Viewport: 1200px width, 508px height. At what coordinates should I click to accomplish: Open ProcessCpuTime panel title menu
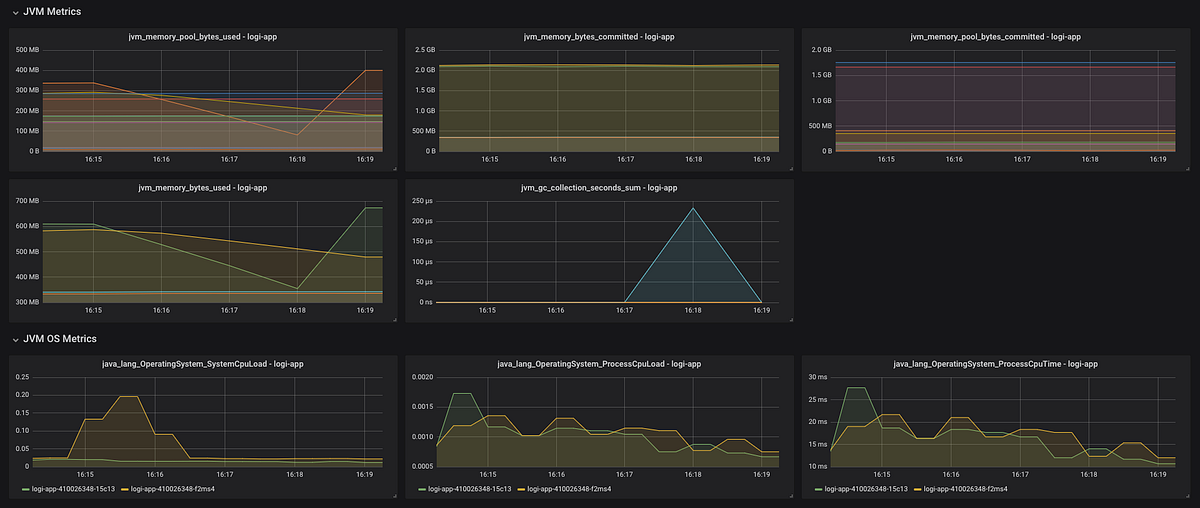(x=996, y=364)
